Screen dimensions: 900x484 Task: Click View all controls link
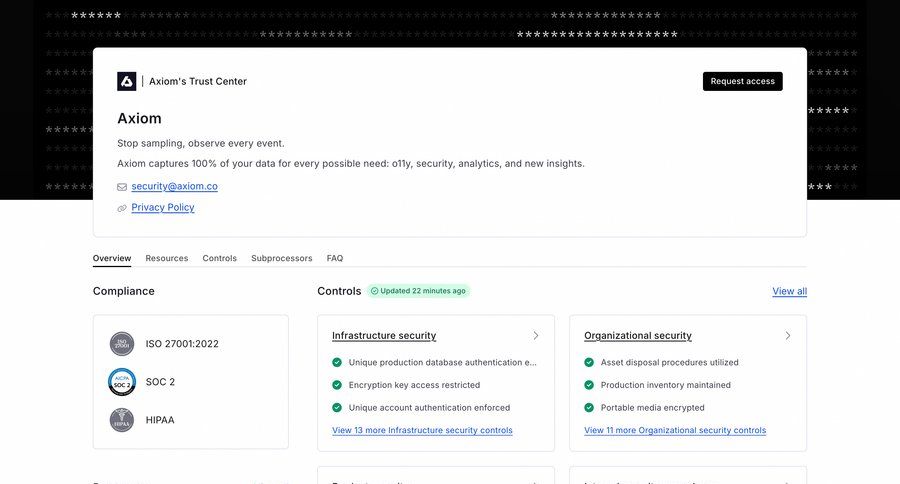tap(789, 291)
